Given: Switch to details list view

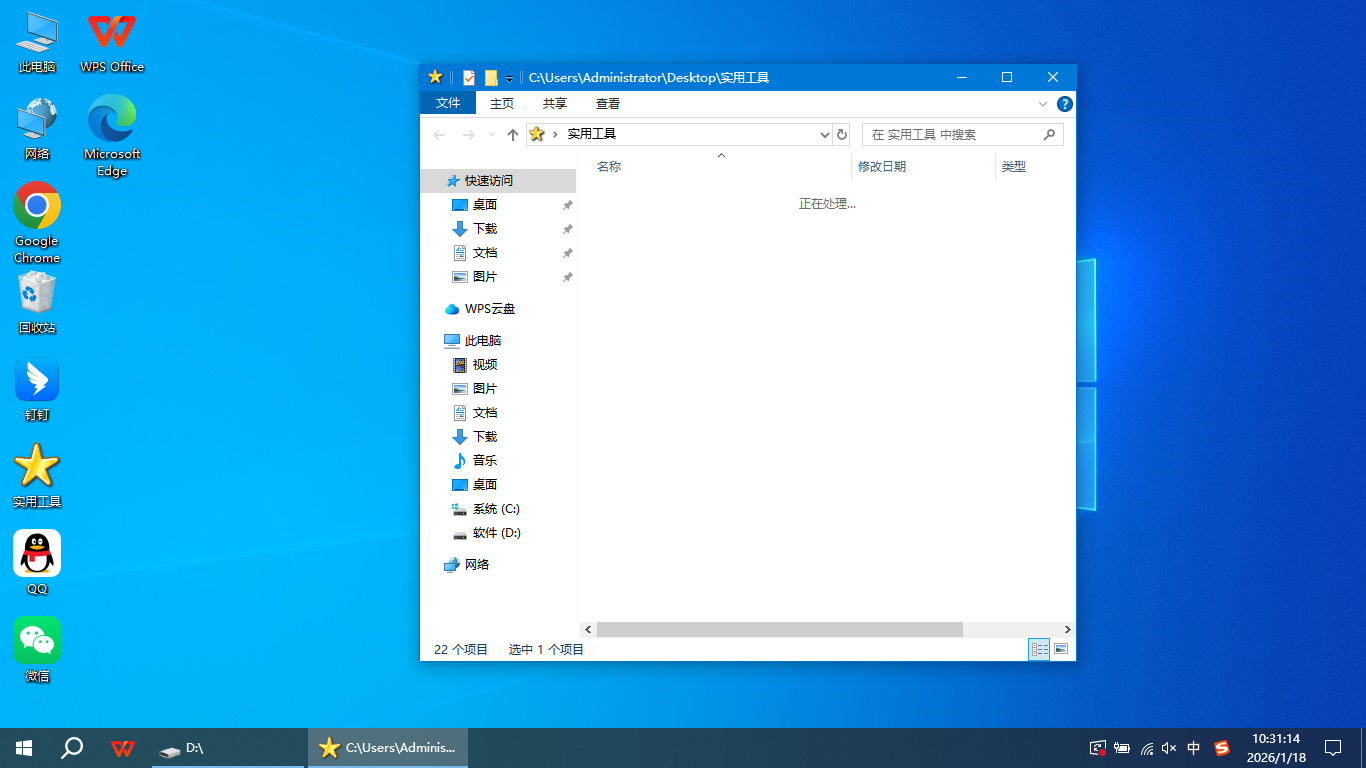Looking at the screenshot, I should [x=1039, y=649].
